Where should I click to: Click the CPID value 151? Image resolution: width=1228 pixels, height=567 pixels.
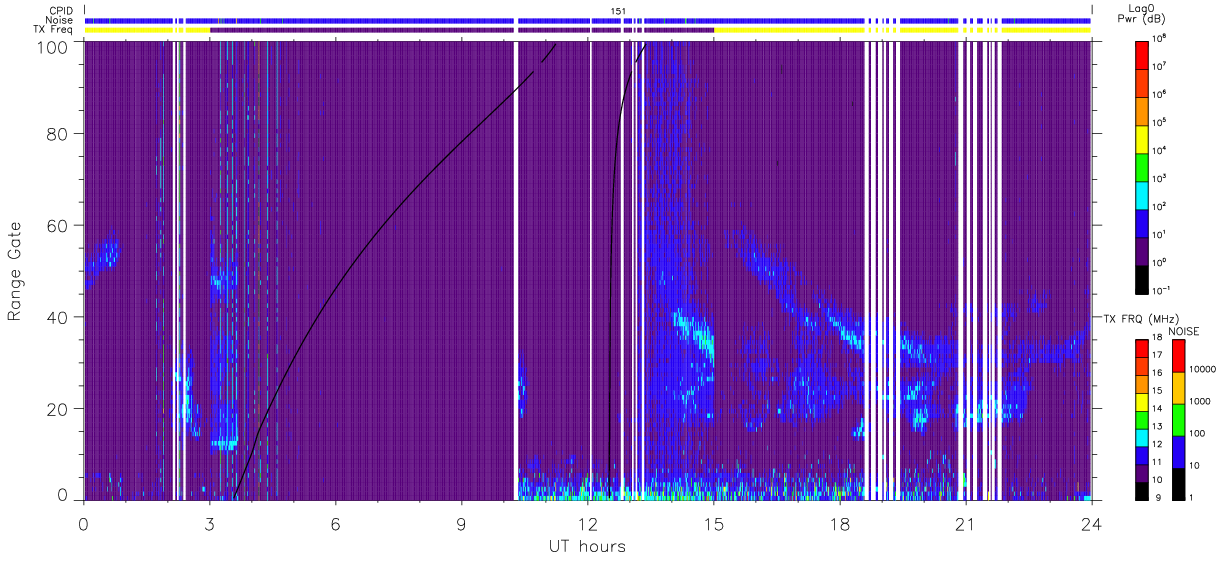click(x=617, y=10)
